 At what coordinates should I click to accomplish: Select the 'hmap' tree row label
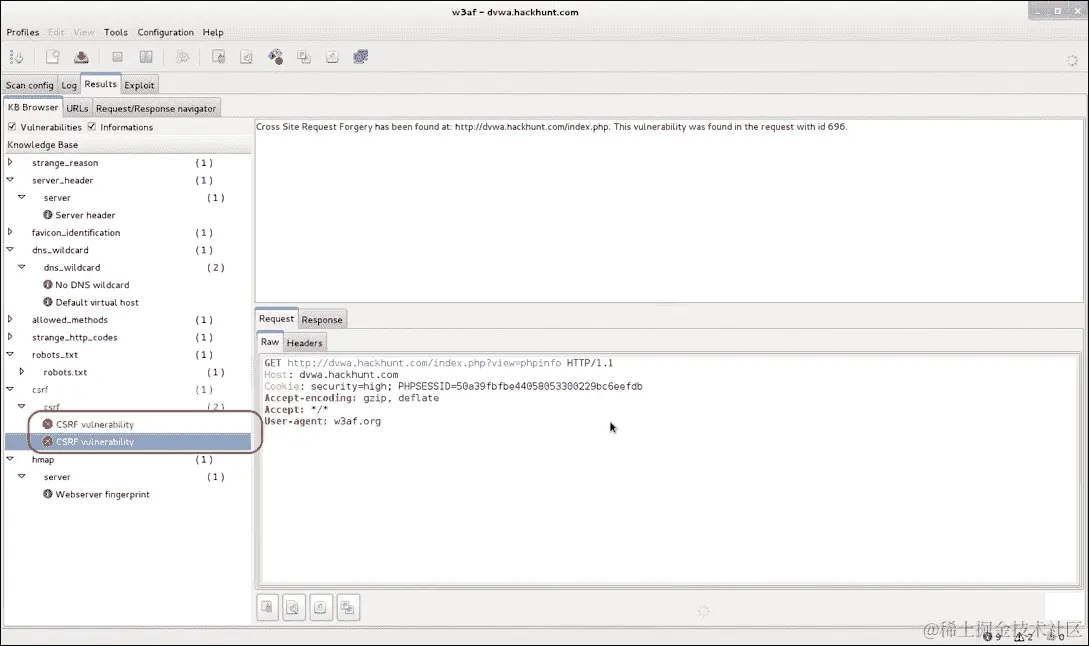click(43, 459)
